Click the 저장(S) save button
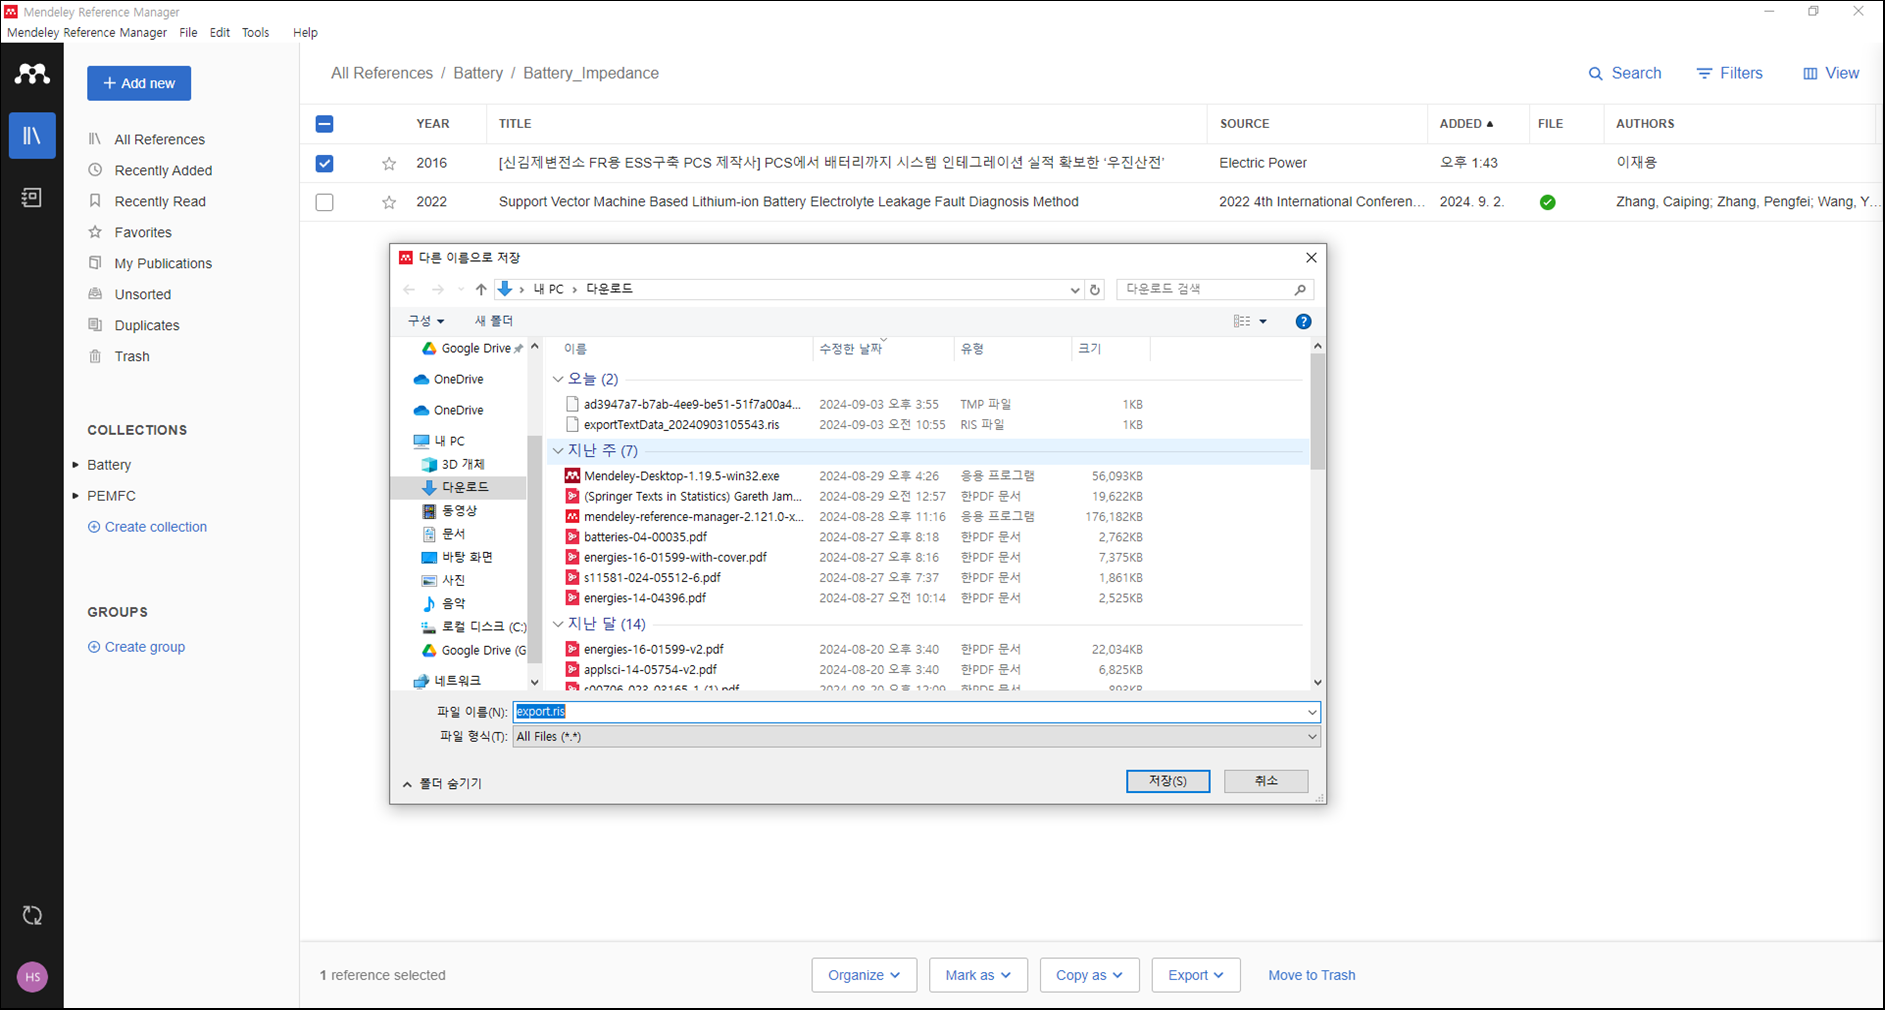The image size is (1885, 1010). [x=1167, y=781]
